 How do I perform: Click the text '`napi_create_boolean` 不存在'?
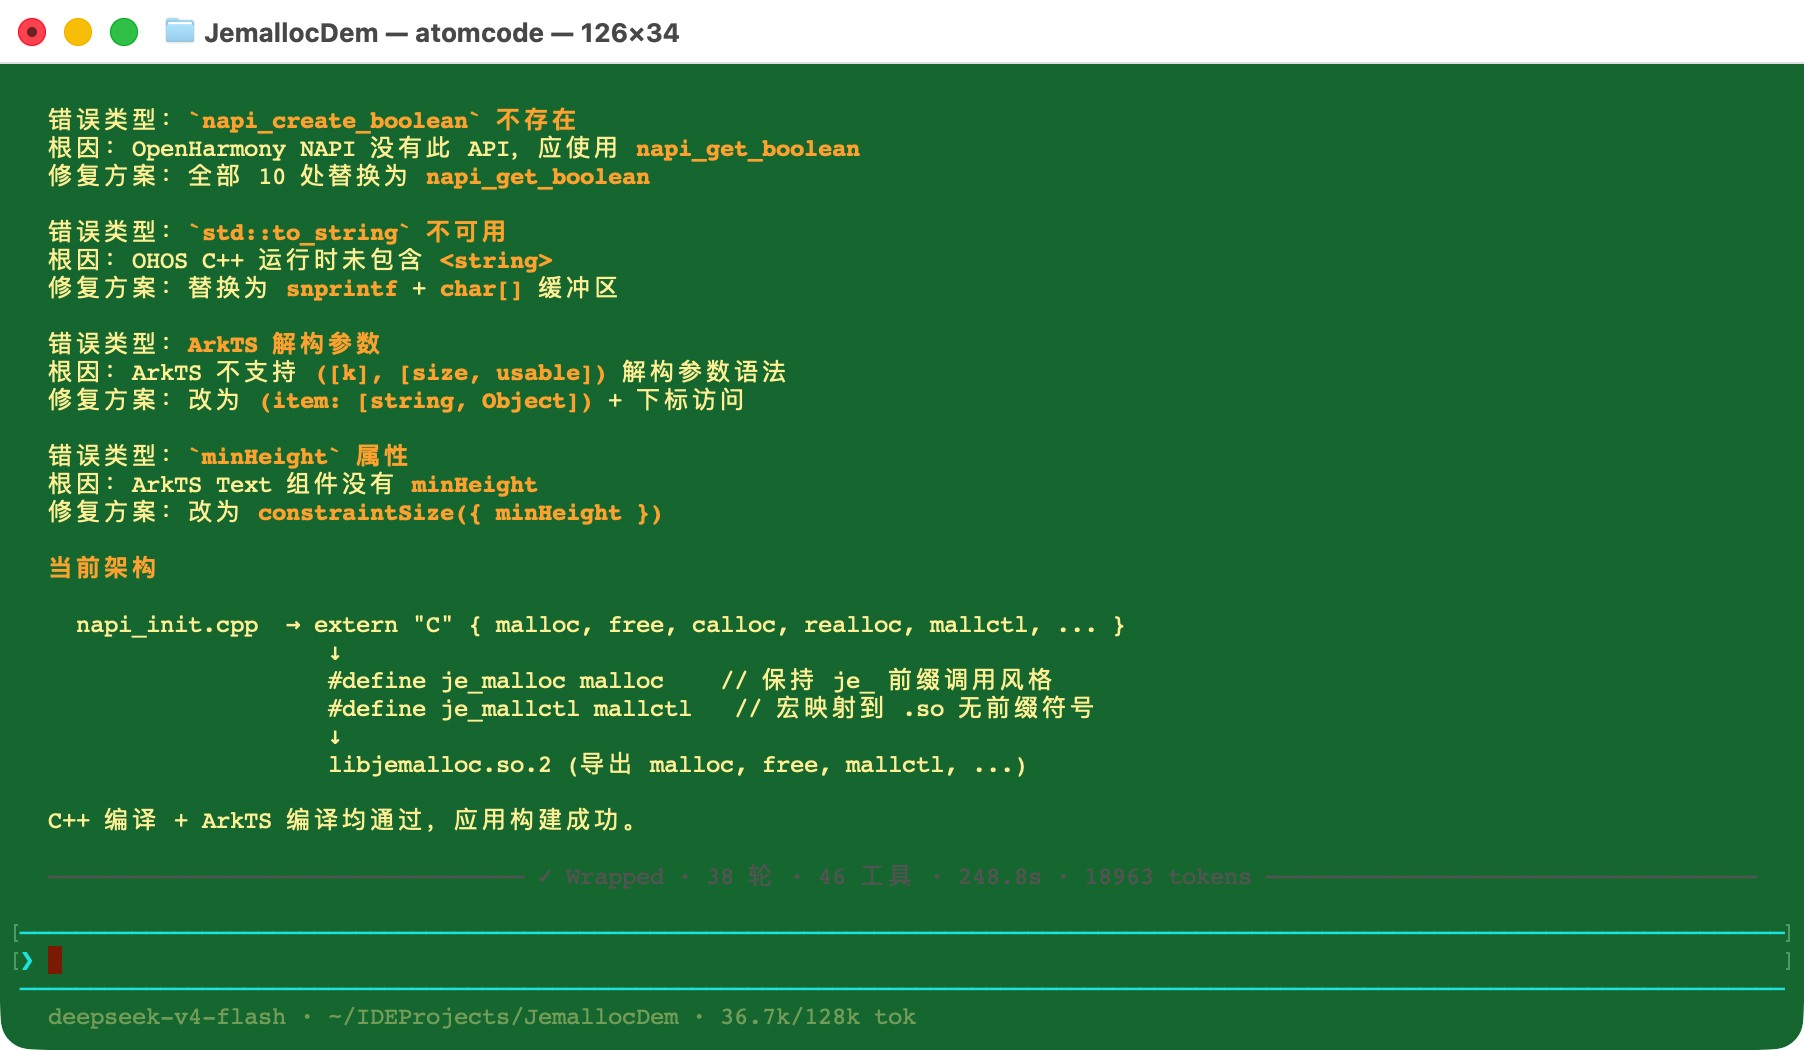click(382, 120)
